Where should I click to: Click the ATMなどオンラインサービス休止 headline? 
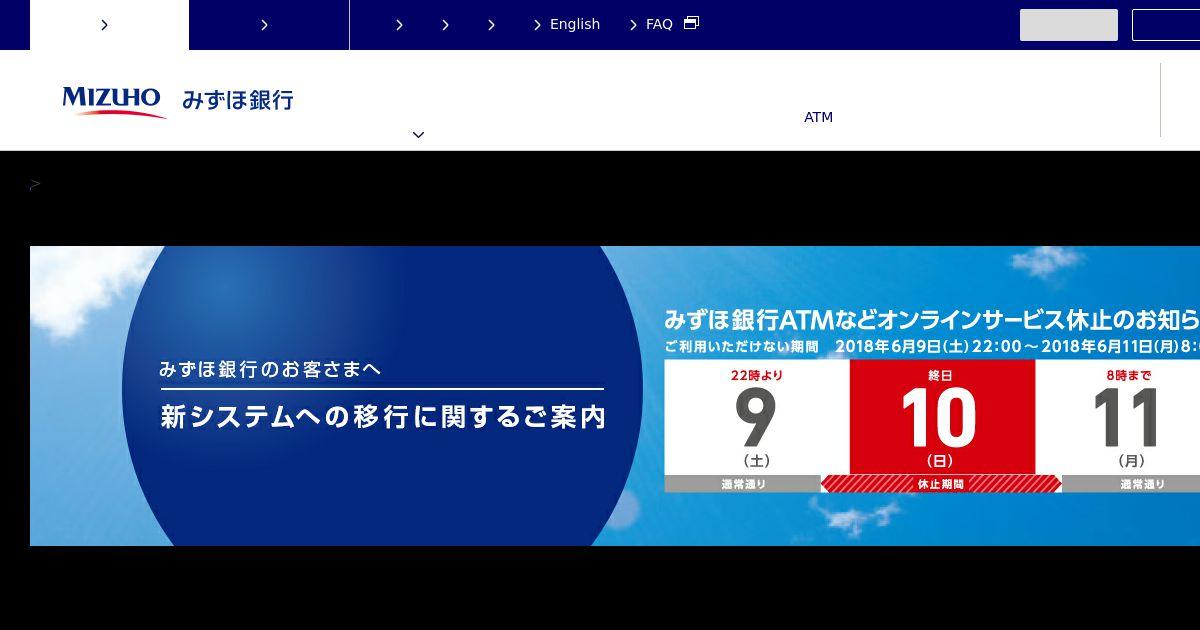932,320
